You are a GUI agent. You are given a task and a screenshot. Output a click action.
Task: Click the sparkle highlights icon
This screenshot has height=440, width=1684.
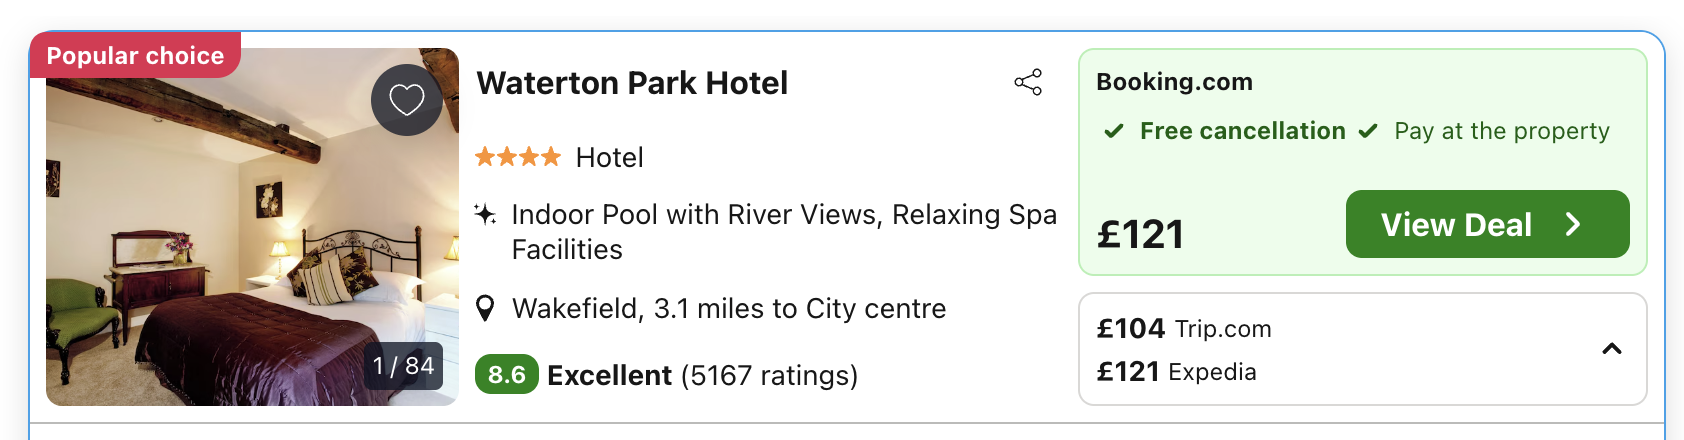click(x=485, y=214)
